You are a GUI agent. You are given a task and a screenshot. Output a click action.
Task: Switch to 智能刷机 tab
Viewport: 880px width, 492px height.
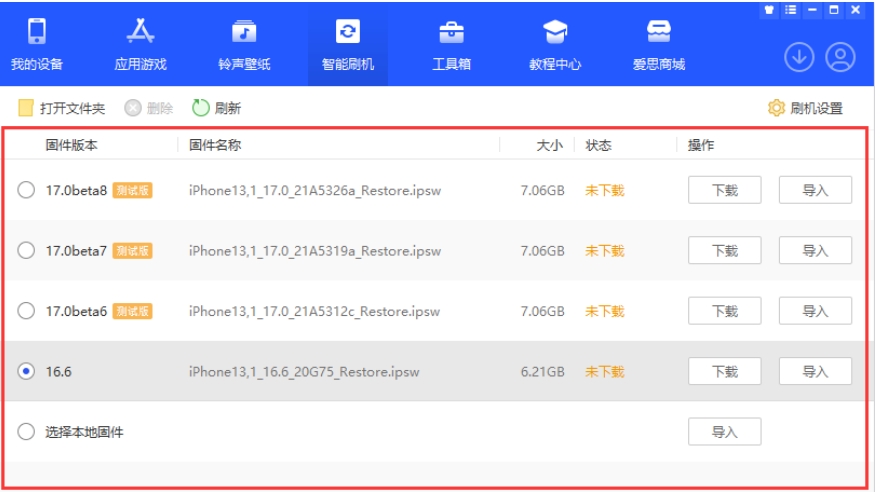click(x=347, y=45)
